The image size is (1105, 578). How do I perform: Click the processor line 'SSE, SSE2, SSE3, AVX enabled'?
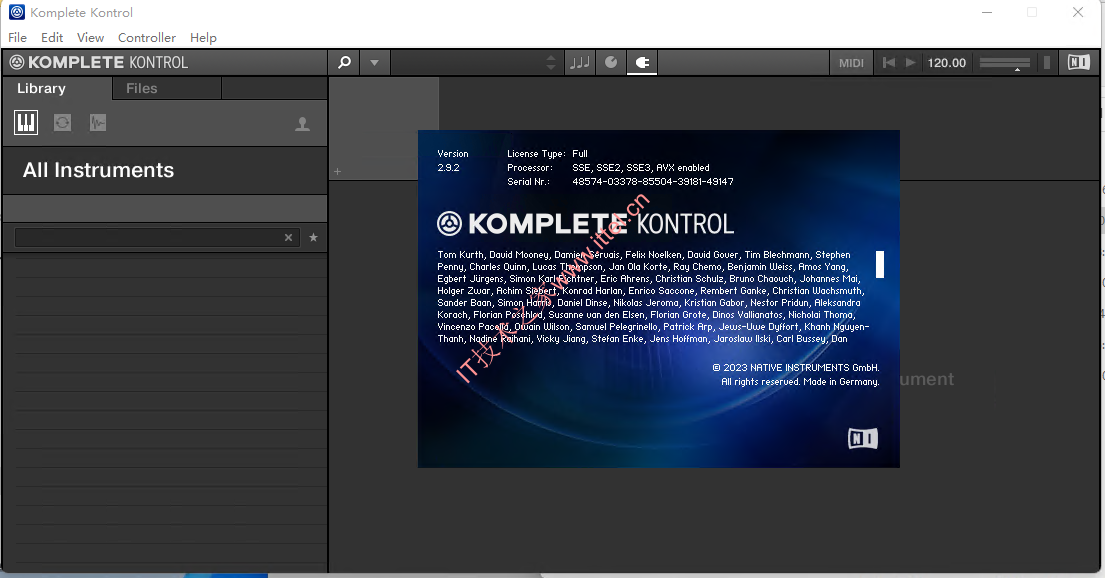coord(641,168)
